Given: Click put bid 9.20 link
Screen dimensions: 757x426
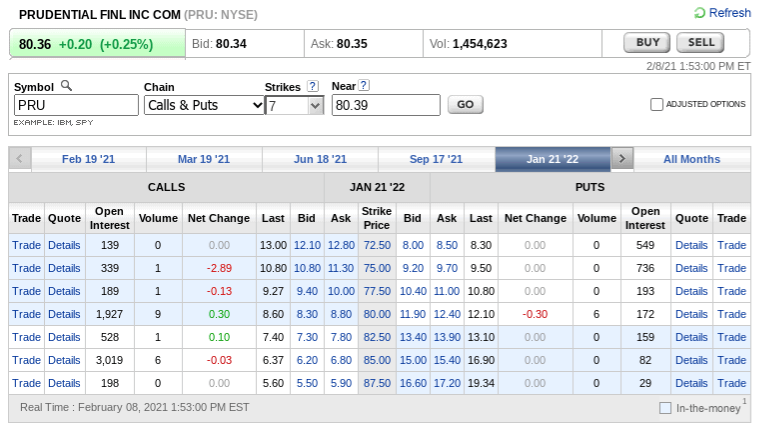Looking at the screenshot, I should [x=413, y=268].
